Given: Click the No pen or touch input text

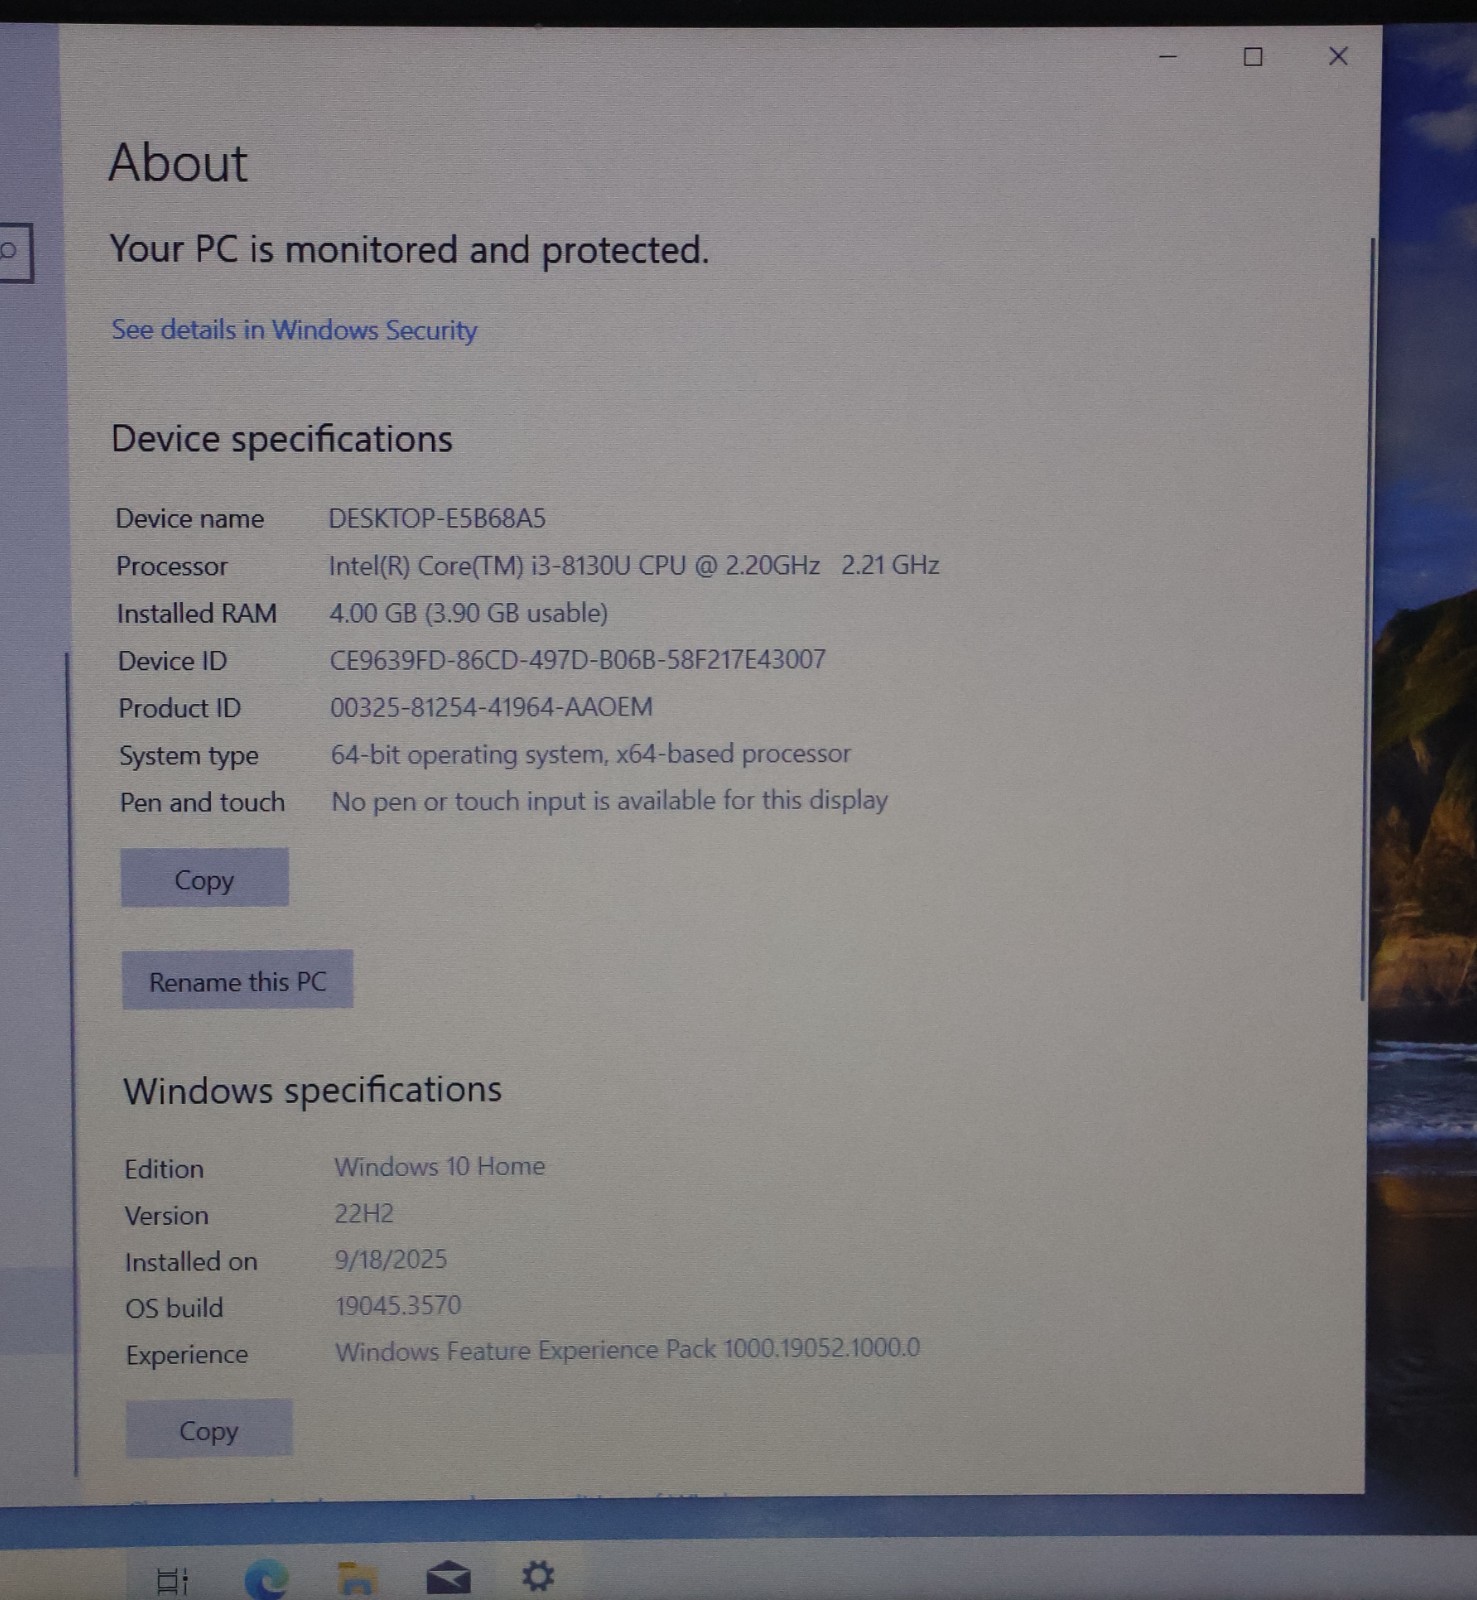Looking at the screenshot, I should (610, 801).
